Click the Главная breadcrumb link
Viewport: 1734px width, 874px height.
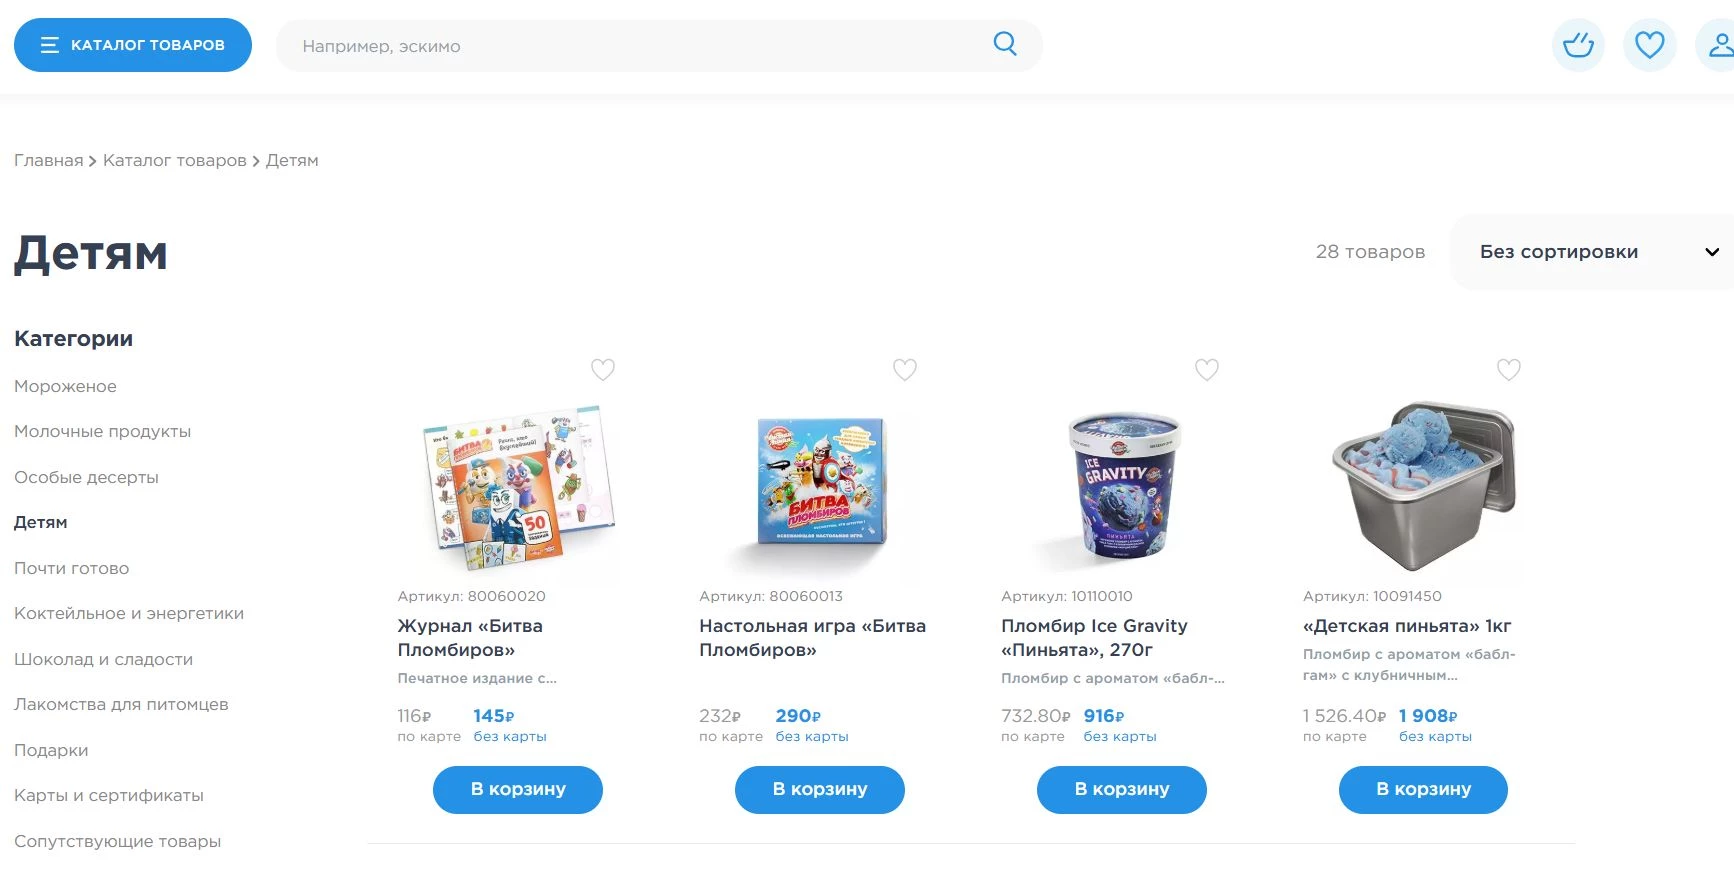pyautogui.click(x=49, y=160)
